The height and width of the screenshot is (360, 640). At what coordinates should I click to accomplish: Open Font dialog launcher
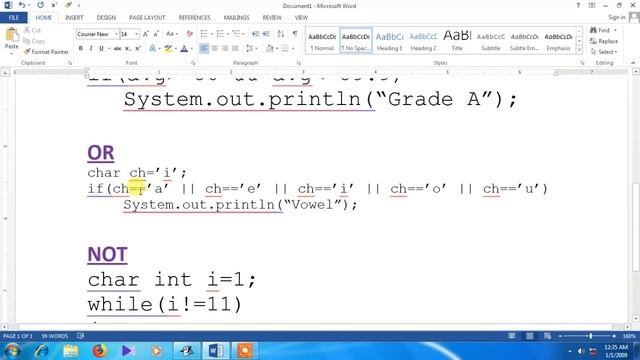point(193,63)
